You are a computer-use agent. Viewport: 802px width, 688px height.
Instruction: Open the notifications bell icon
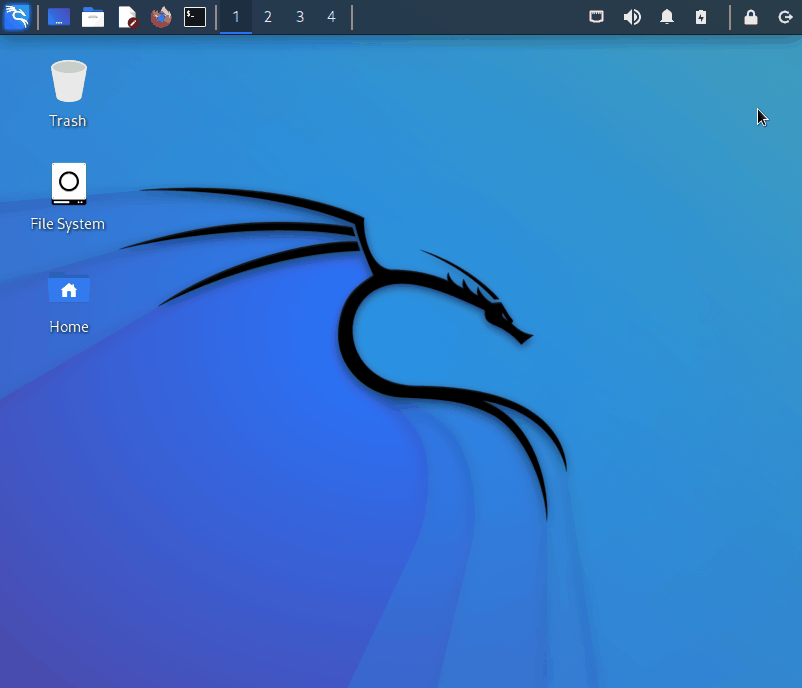tap(666, 17)
